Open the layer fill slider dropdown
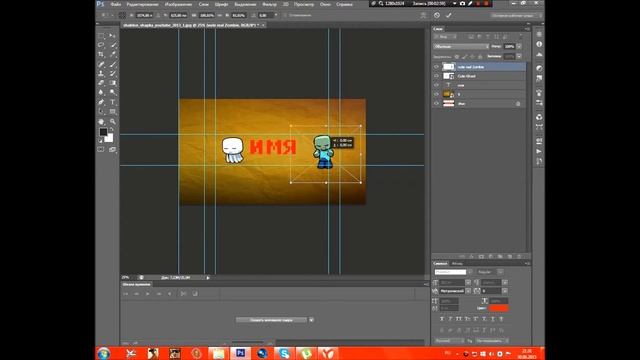 (x=519, y=56)
